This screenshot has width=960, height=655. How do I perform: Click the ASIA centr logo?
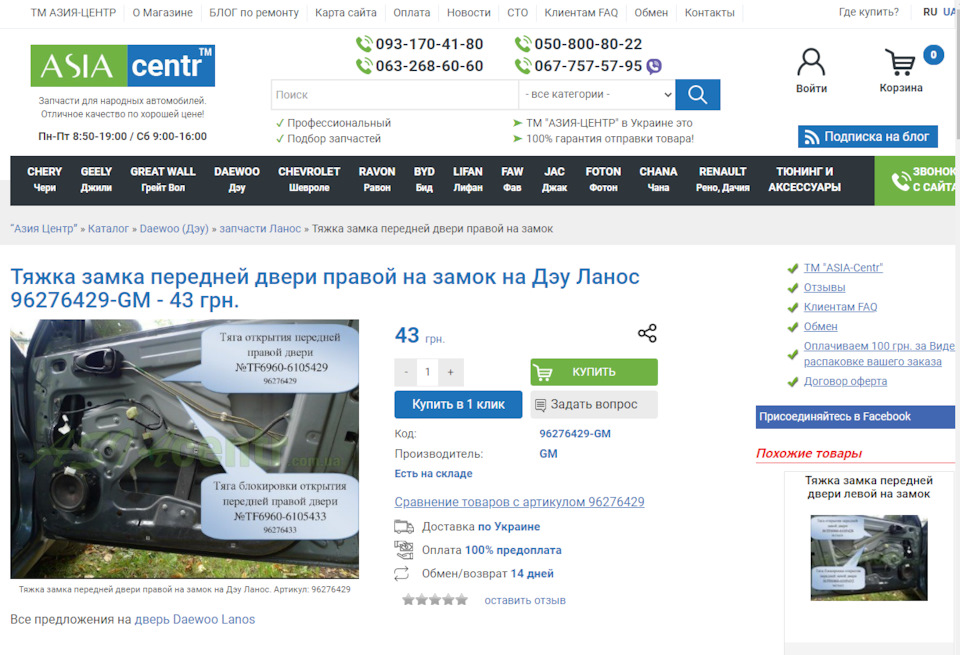[122, 66]
